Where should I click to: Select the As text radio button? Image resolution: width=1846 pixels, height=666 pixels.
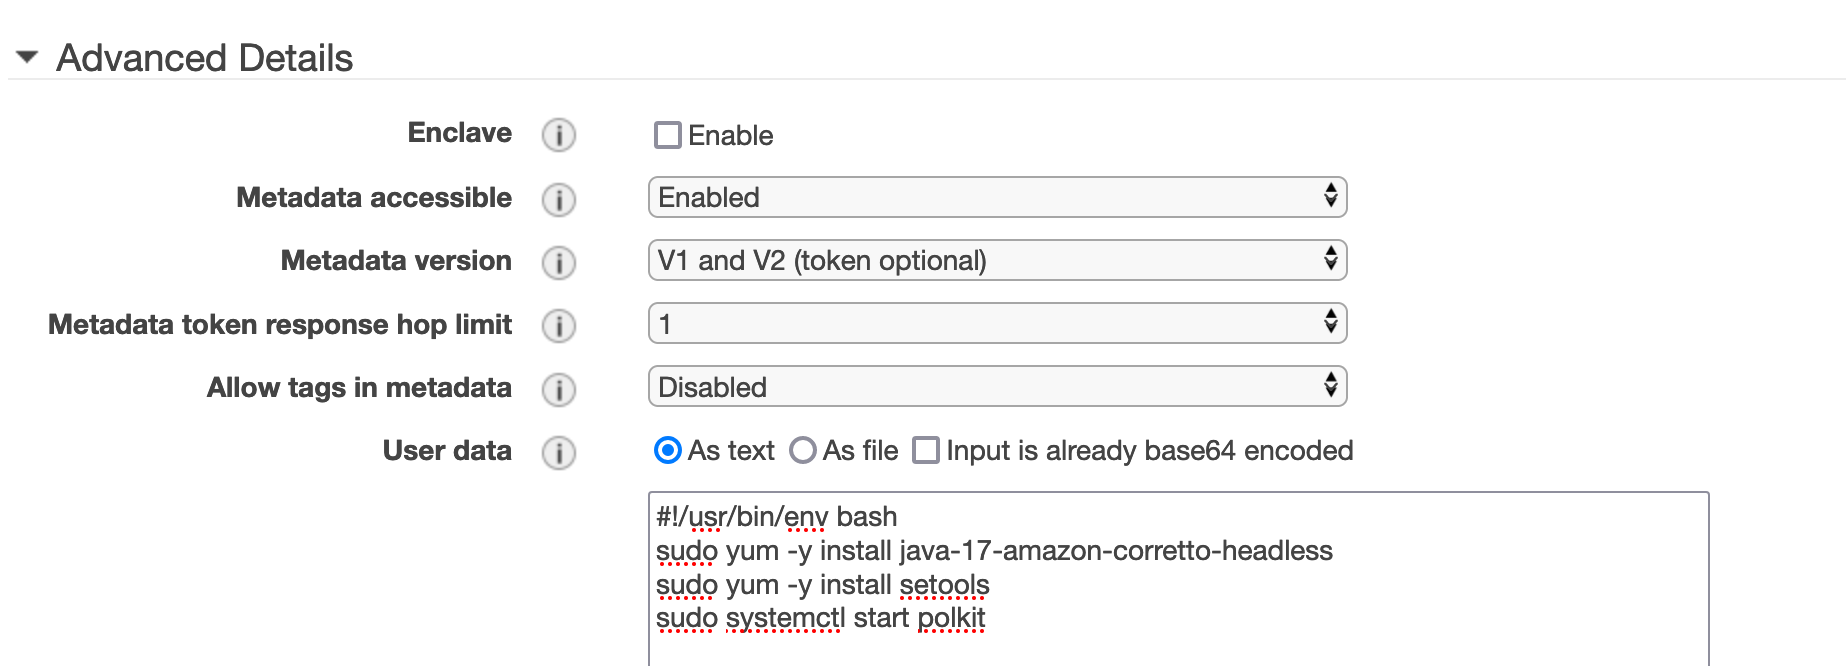tap(667, 451)
